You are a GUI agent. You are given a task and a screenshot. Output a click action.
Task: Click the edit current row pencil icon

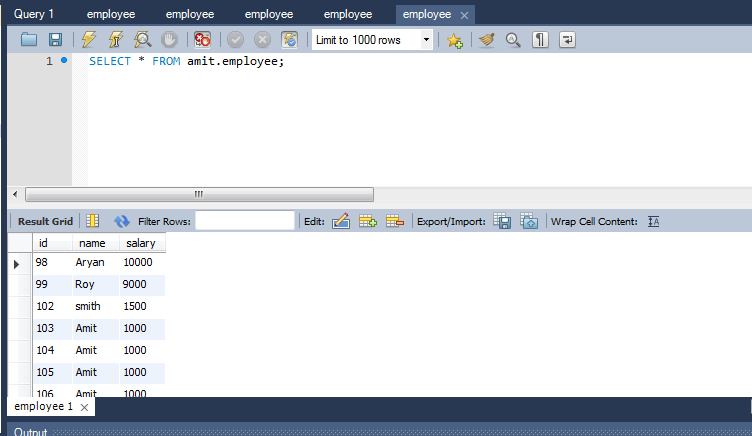coord(340,221)
